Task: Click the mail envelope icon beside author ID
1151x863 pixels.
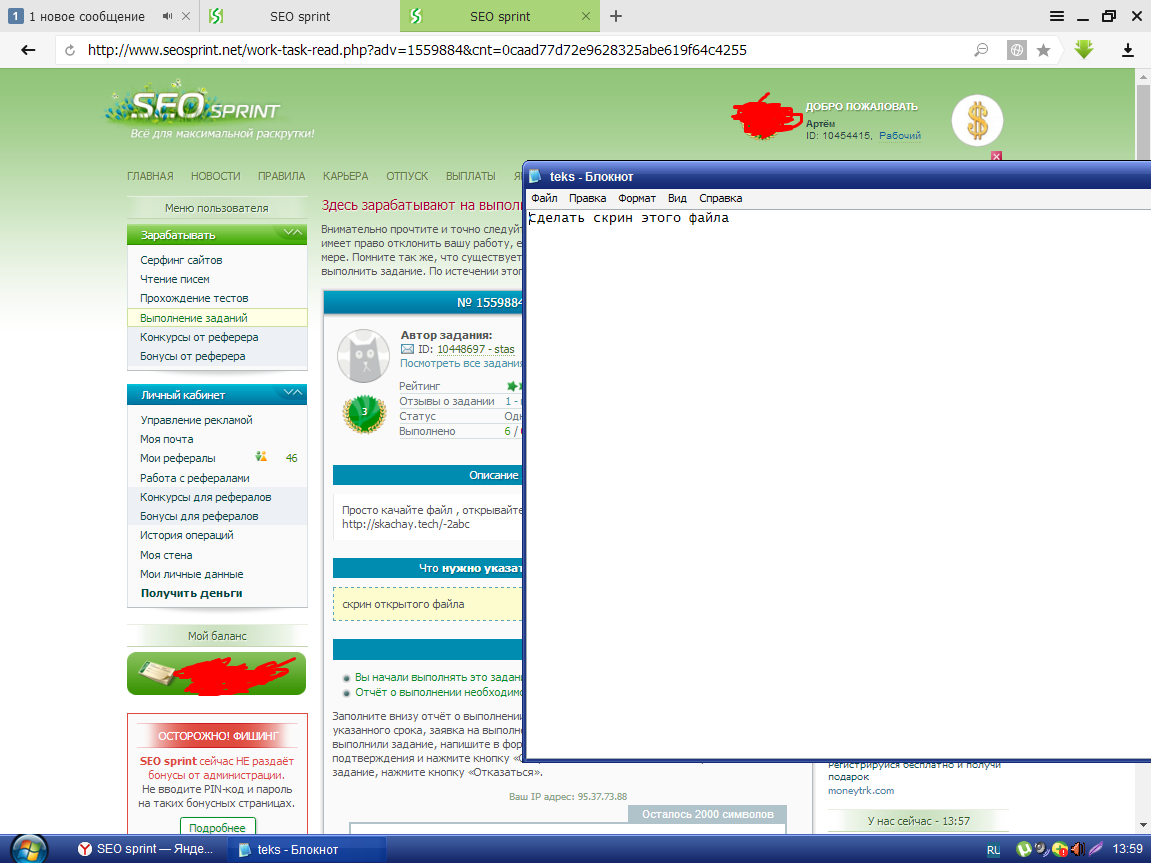Action: click(407, 349)
